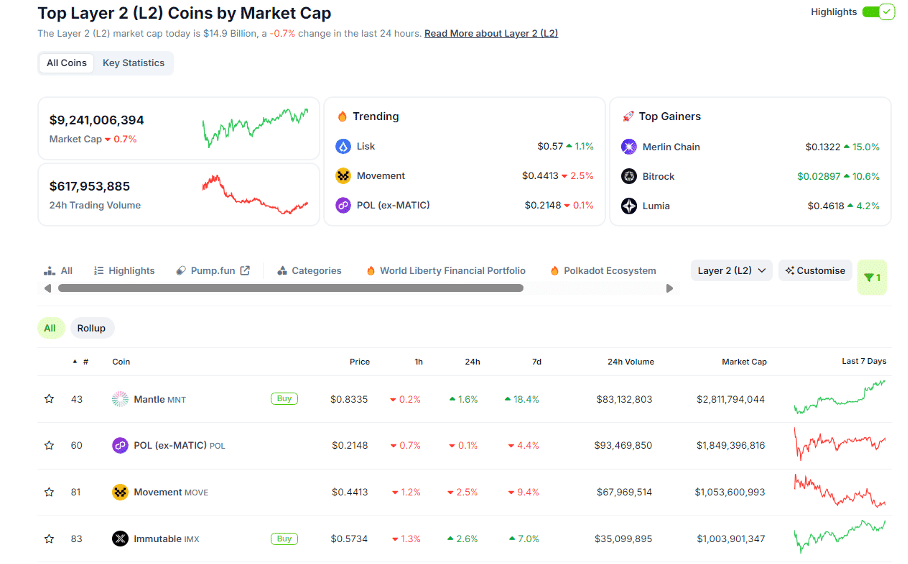The height and width of the screenshot is (564, 908).
Task: Open the green filter funnel button
Action: (871, 277)
